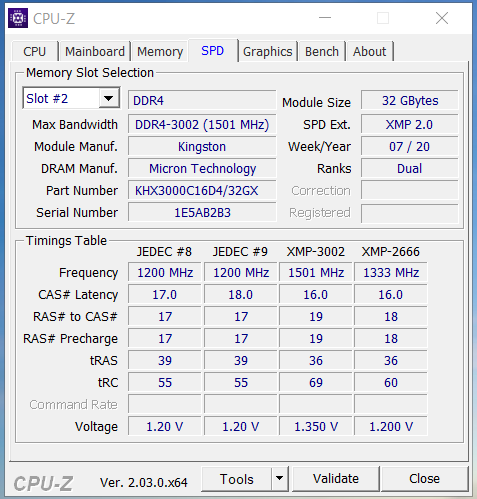Click the 07 / 20 Week/Year value
The height and width of the screenshot is (499, 477).
[x=410, y=146]
